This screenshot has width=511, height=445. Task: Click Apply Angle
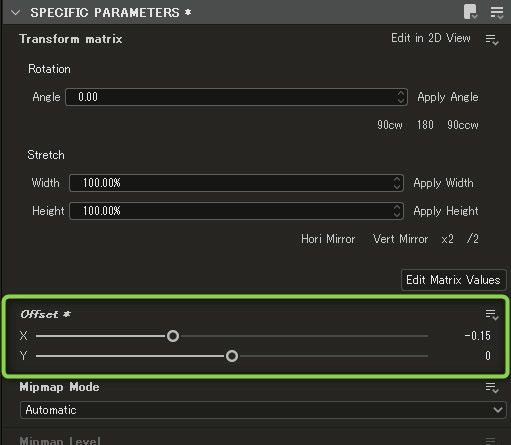click(448, 97)
